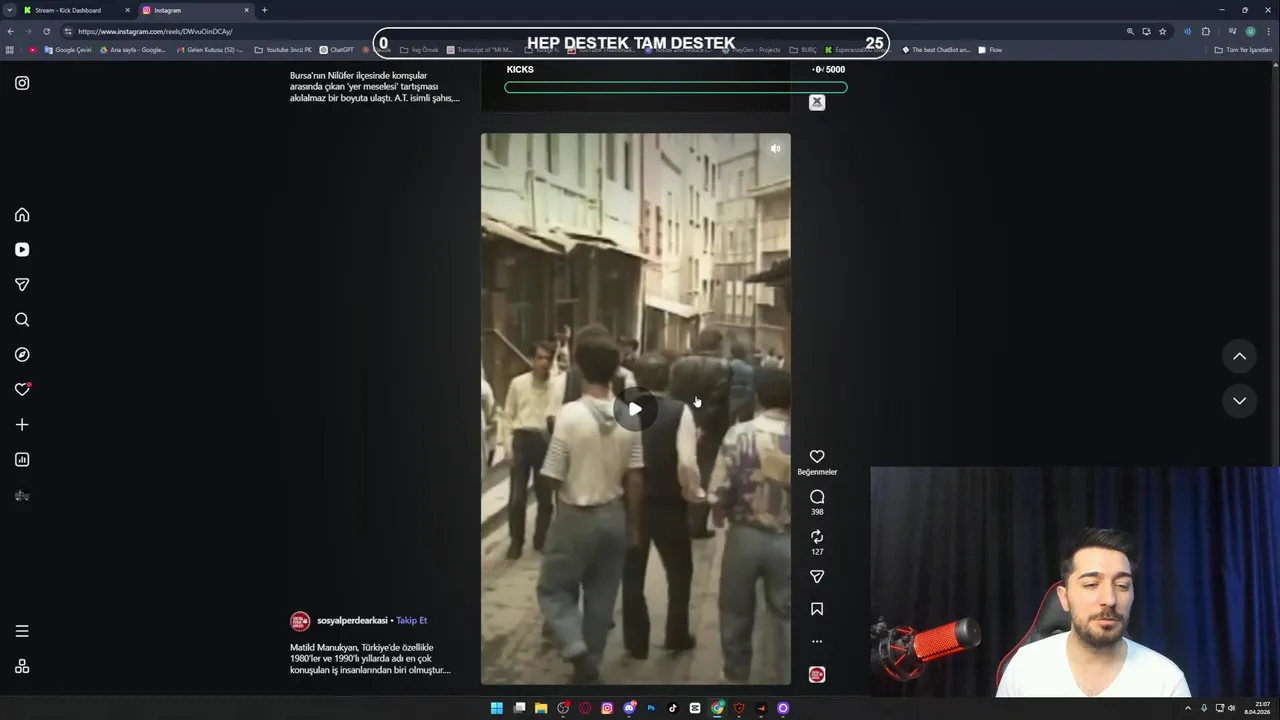
Task: Expand the Matild Manukyan caption text
Action: [x=370, y=659]
